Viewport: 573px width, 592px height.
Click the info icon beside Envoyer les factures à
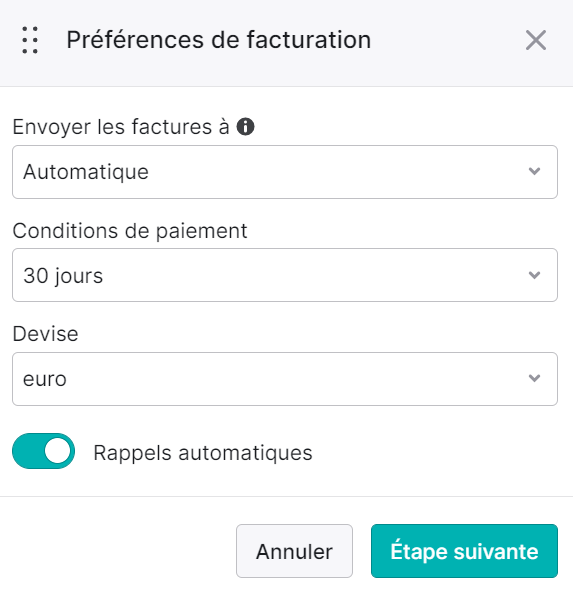click(245, 126)
